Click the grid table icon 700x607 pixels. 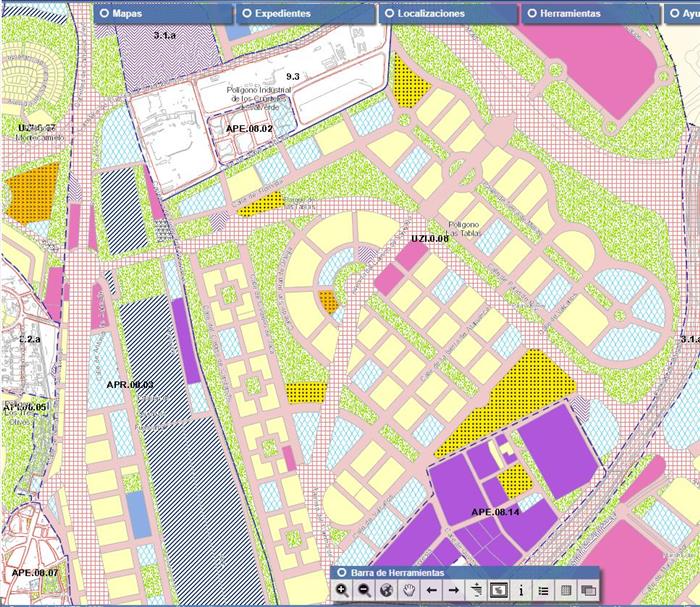(565, 590)
